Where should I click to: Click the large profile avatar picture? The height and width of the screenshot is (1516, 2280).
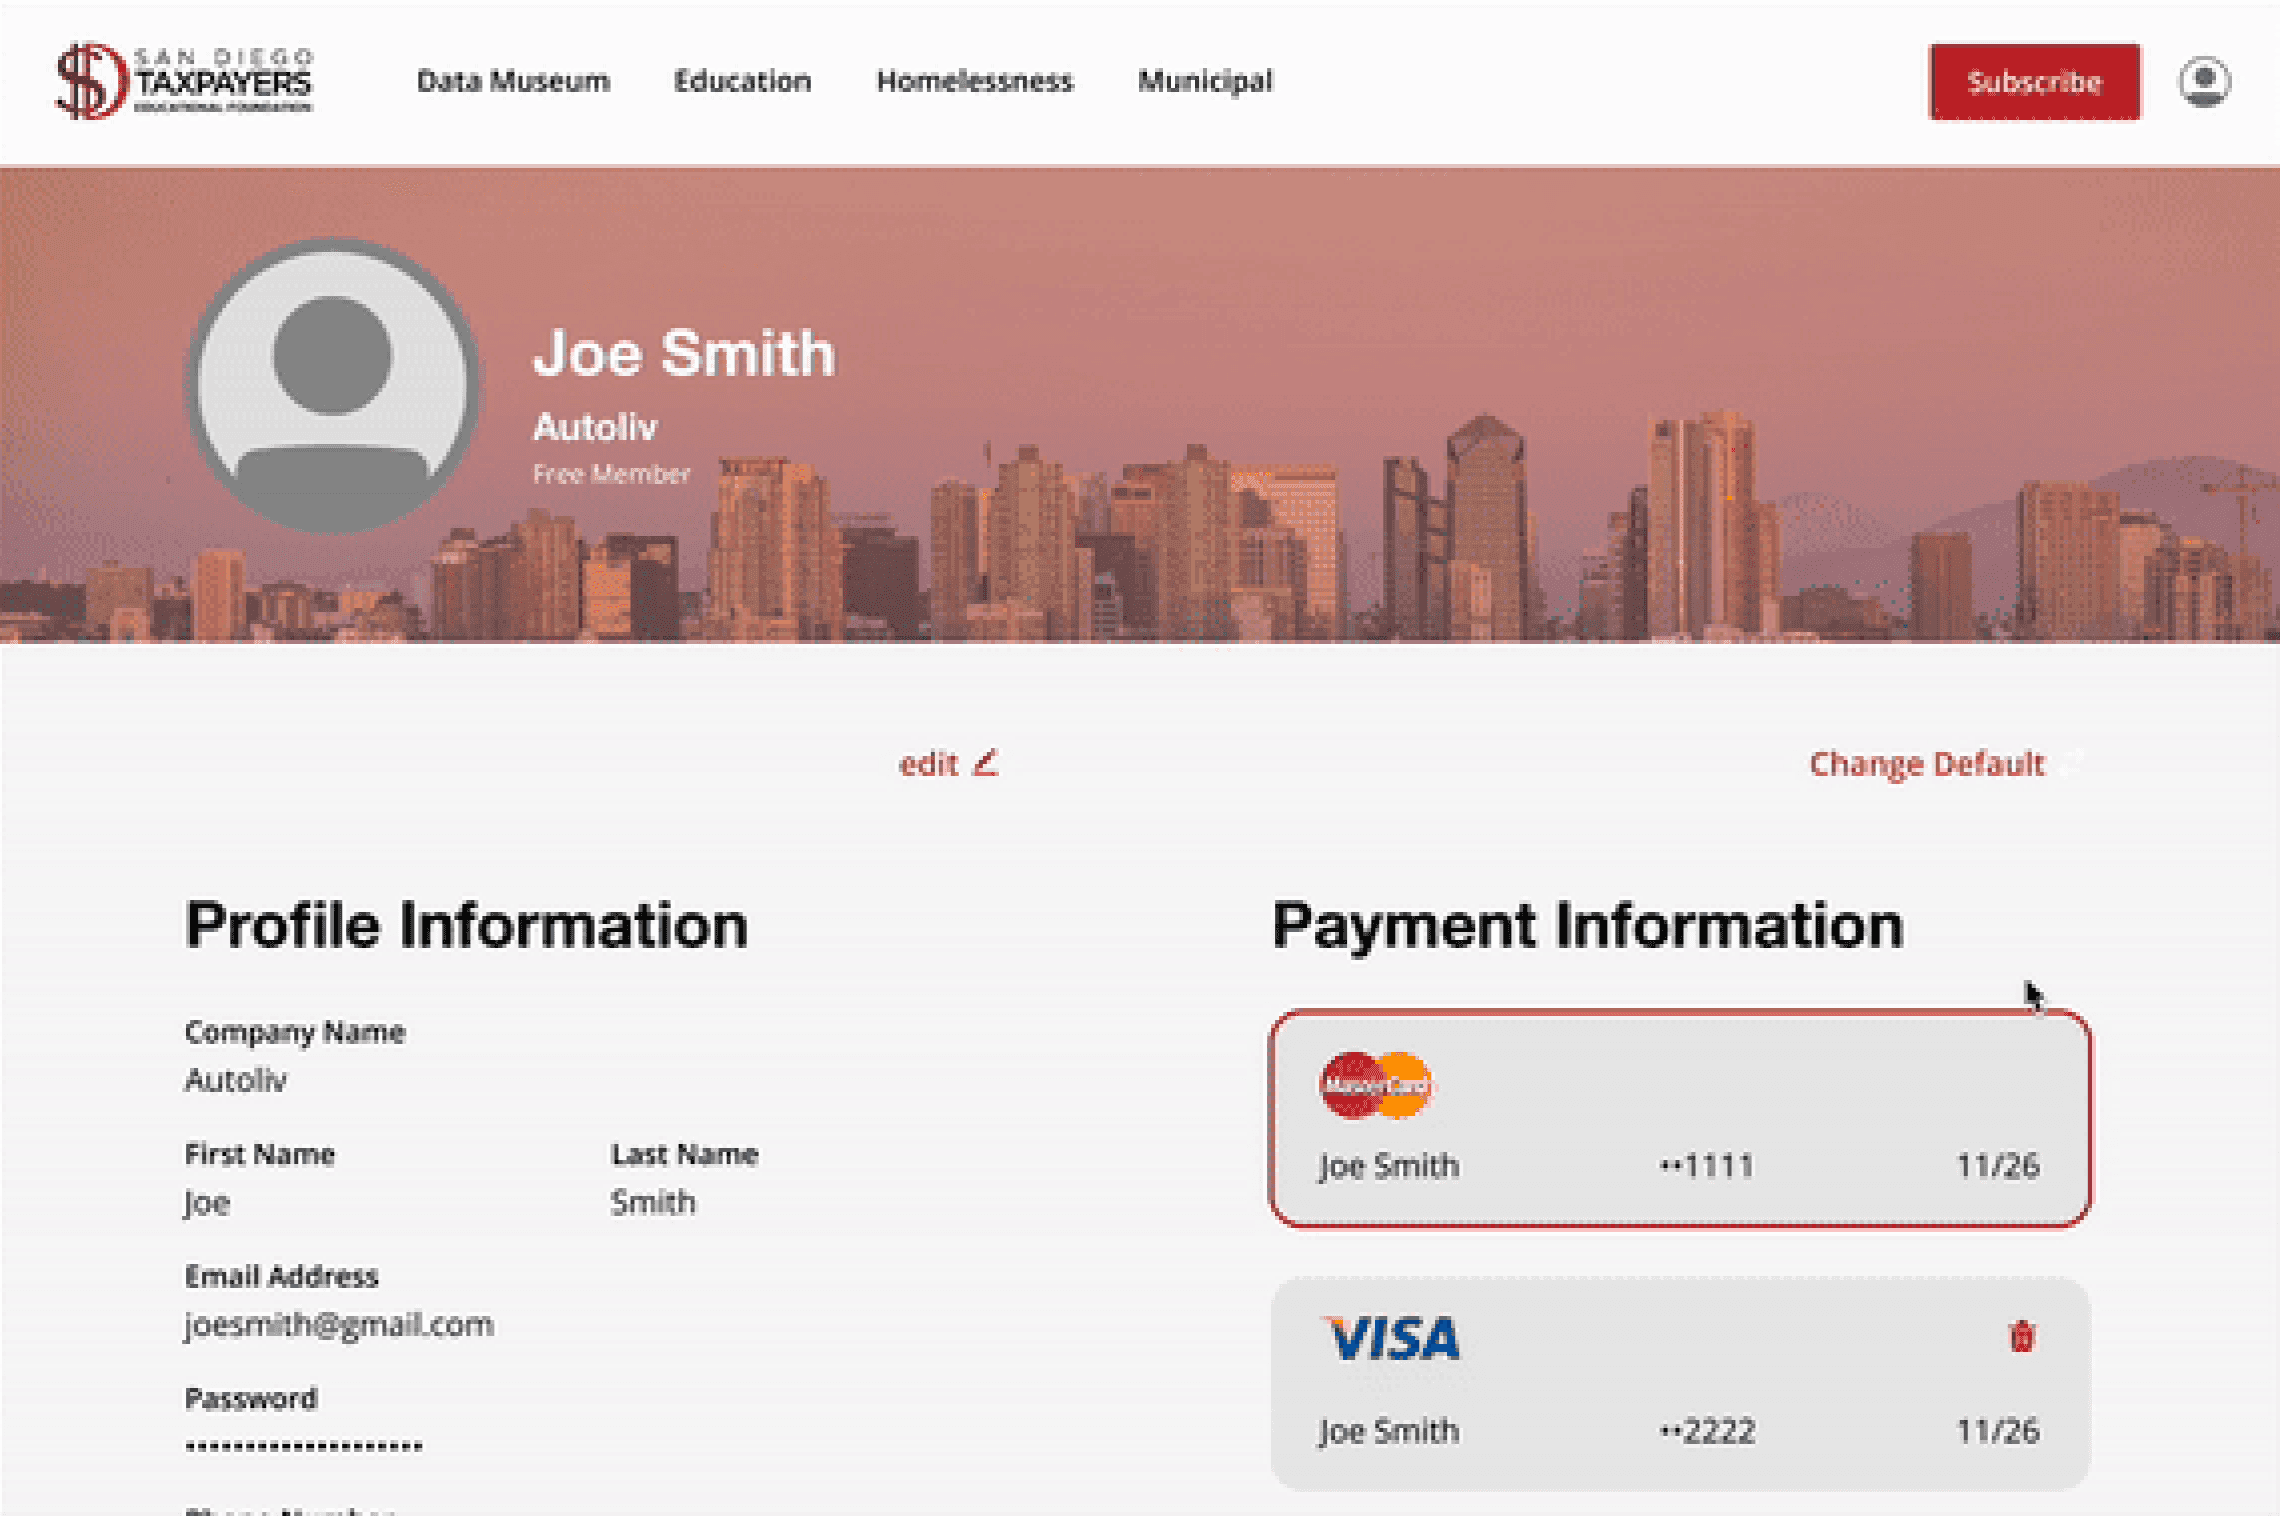point(333,385)
